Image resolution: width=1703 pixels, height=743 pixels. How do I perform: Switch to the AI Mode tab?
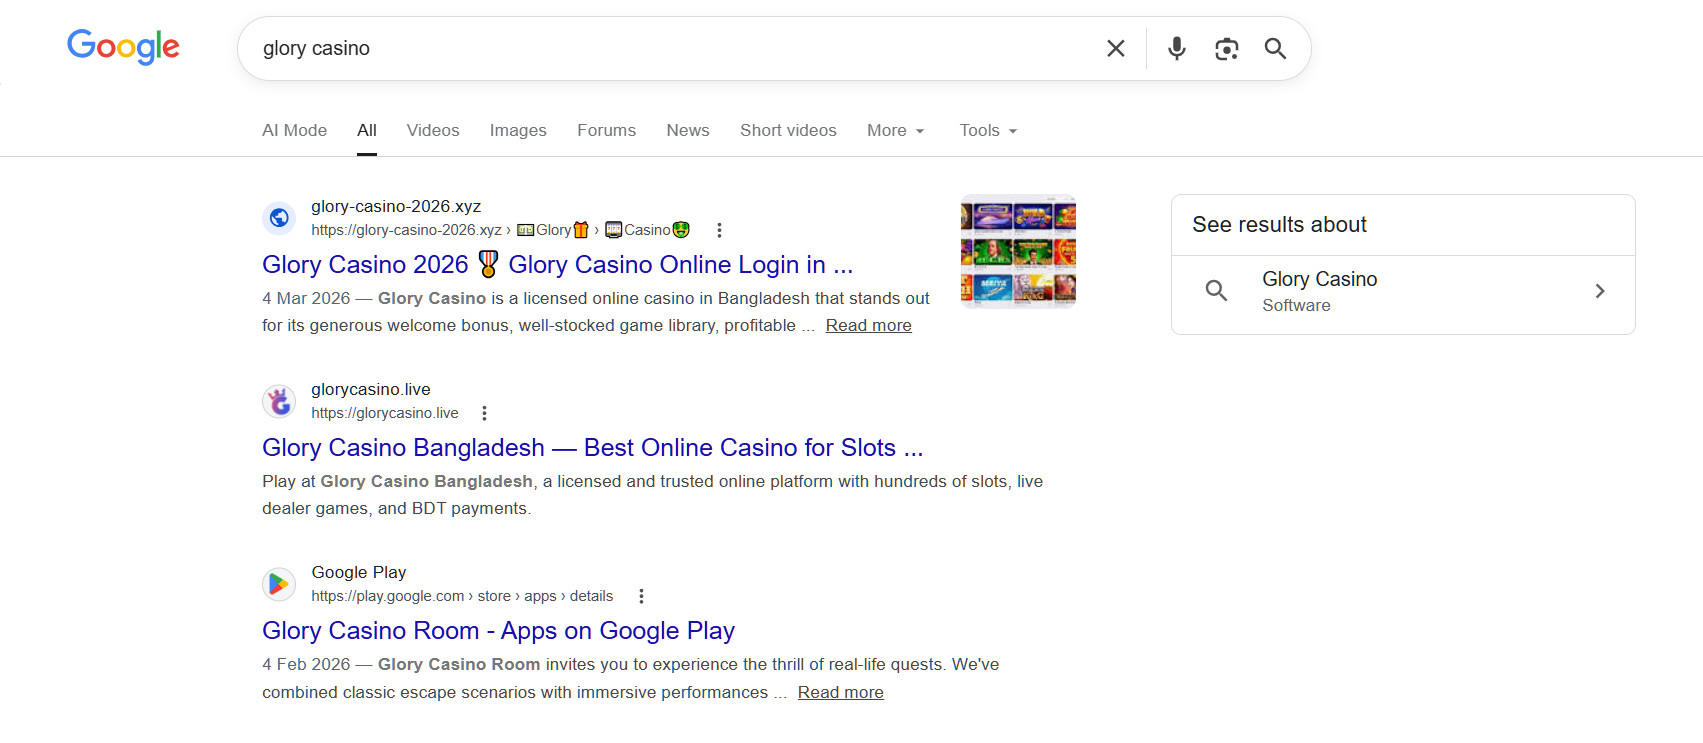pos(294,130)
